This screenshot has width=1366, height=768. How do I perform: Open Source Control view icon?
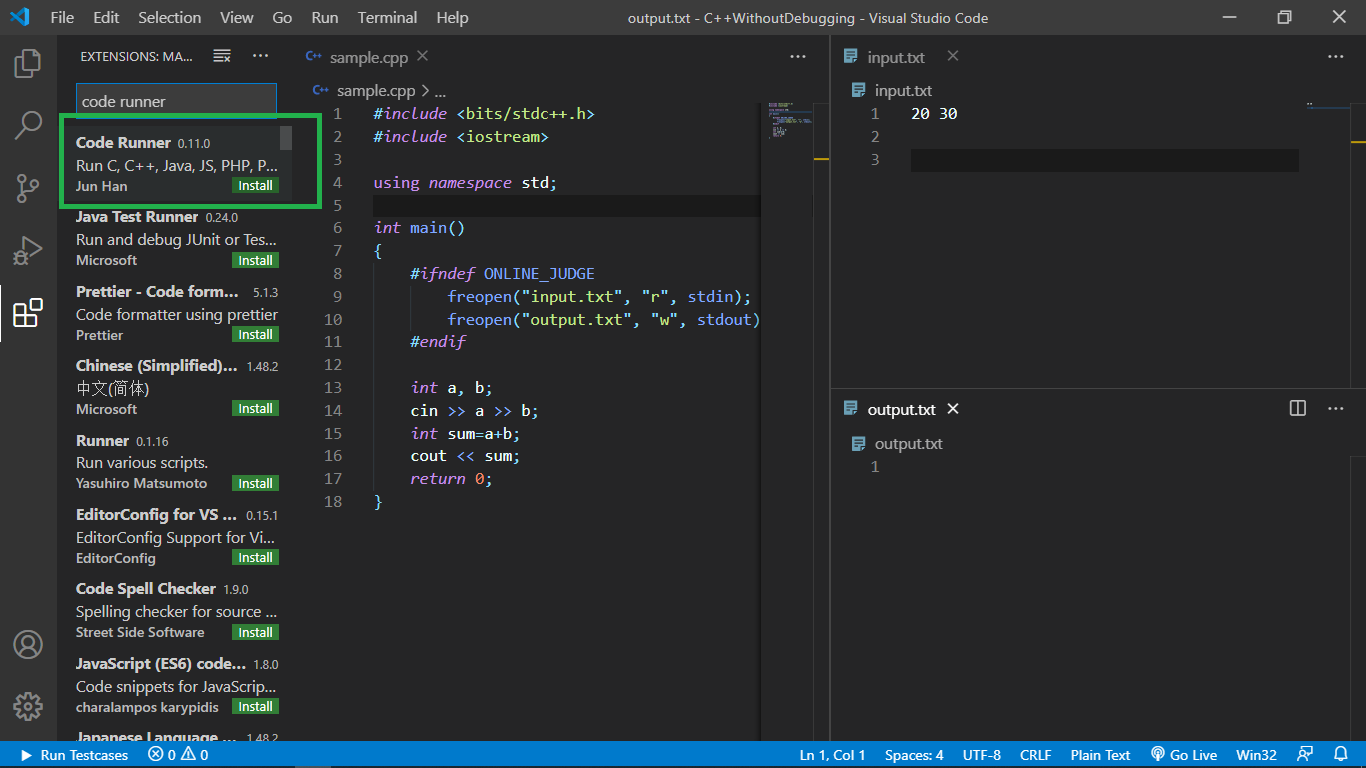pos(28,187)
